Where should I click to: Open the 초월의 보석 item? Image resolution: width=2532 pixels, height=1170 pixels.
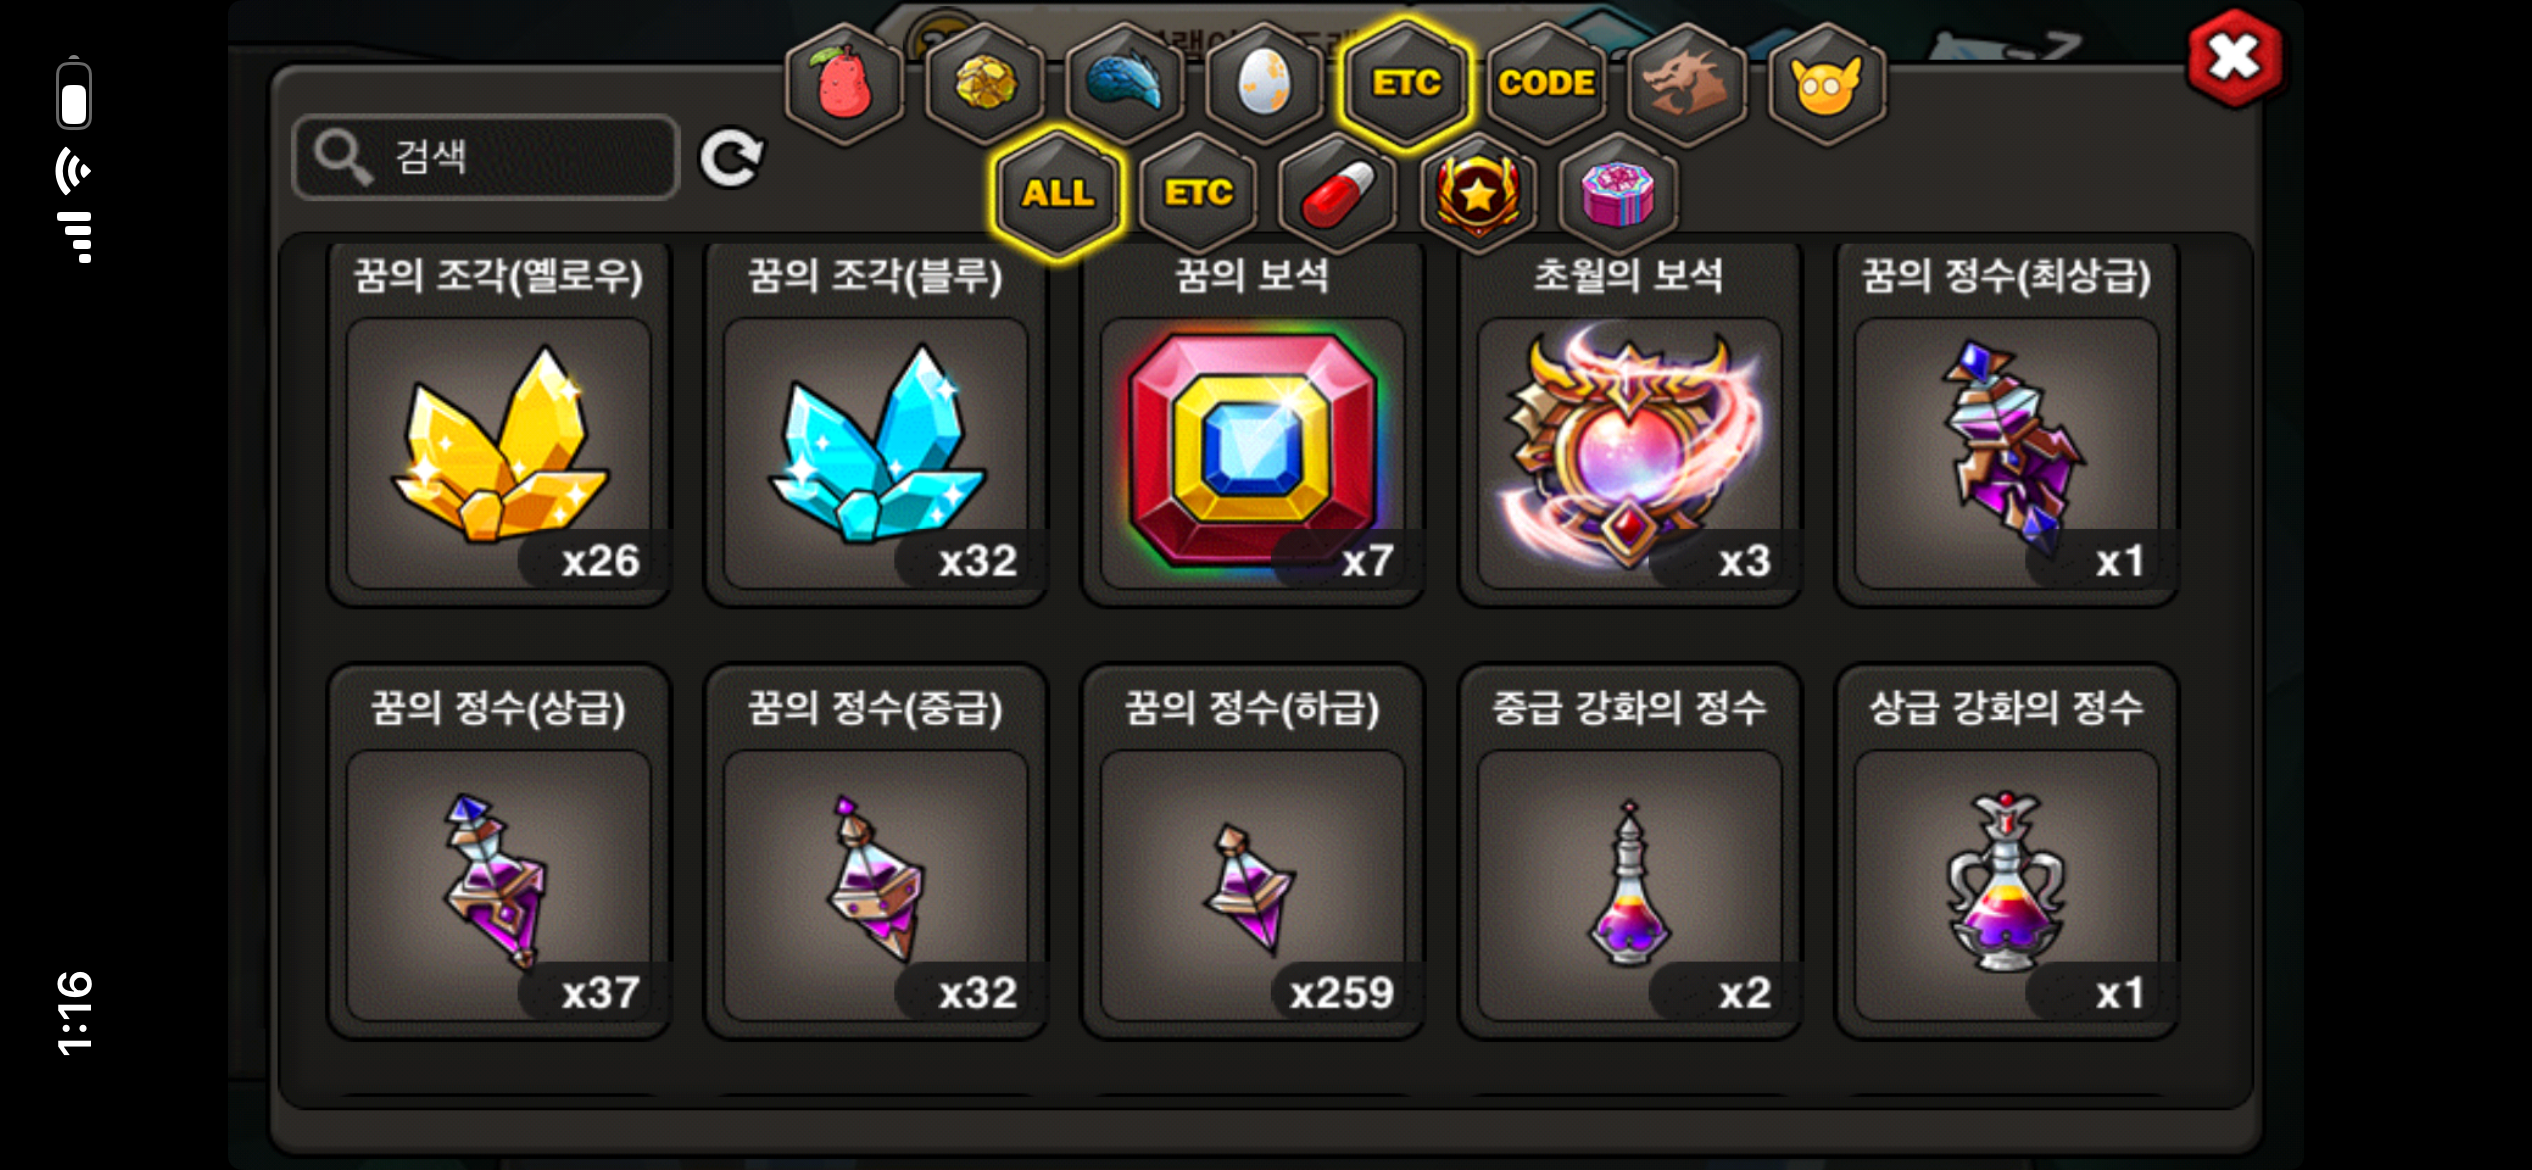(1630, 424)
